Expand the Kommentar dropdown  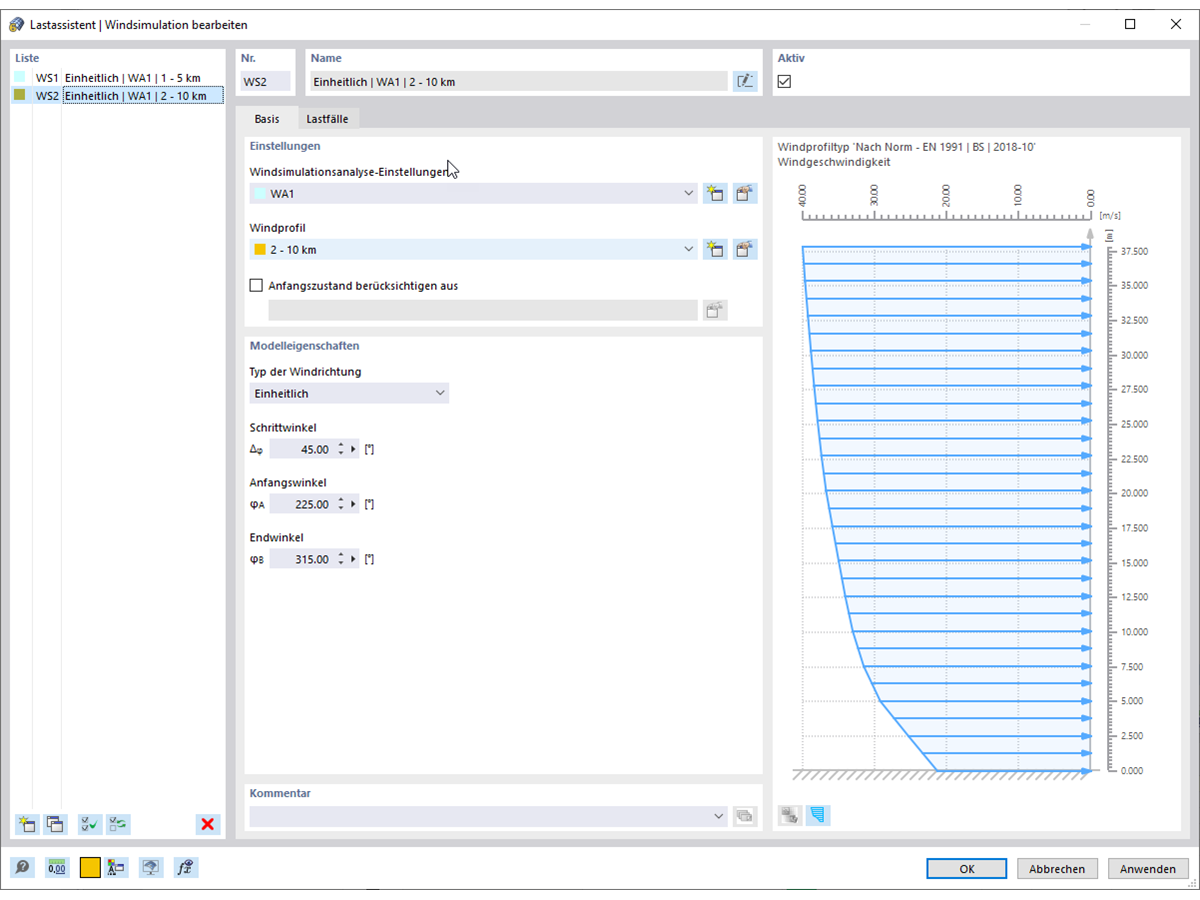click(x=719, y=817)
